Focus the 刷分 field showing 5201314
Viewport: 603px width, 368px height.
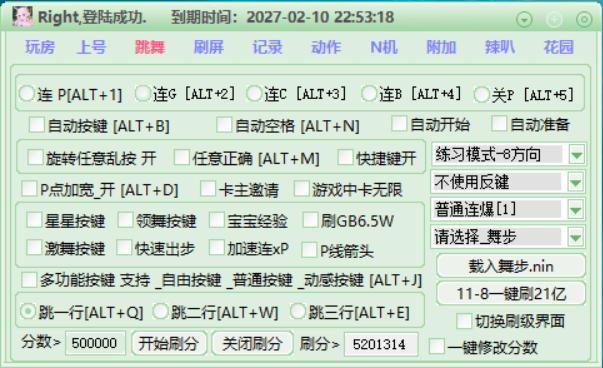click(x=381, y=344)
